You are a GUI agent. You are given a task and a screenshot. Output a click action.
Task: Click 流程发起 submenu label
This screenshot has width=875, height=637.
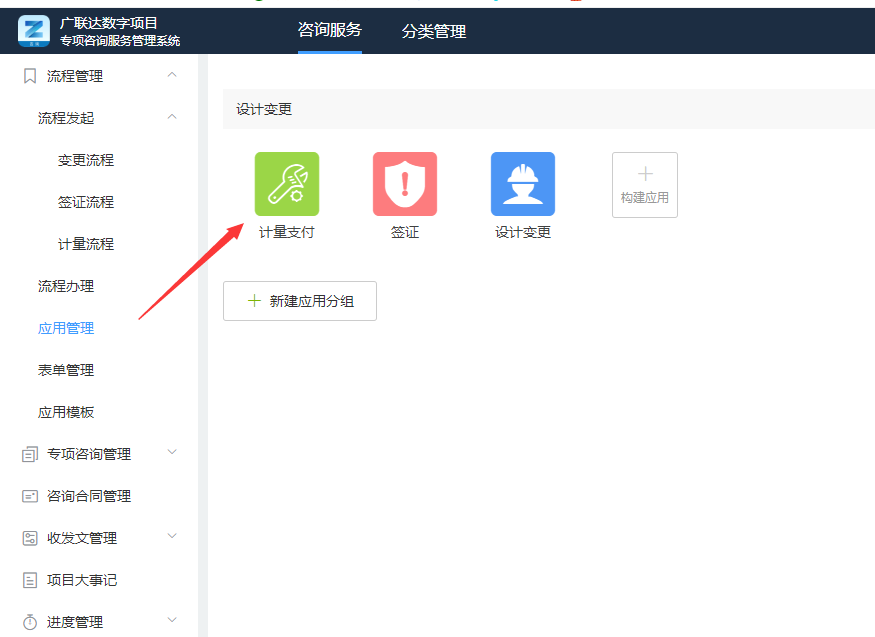(x=66, y=118)
